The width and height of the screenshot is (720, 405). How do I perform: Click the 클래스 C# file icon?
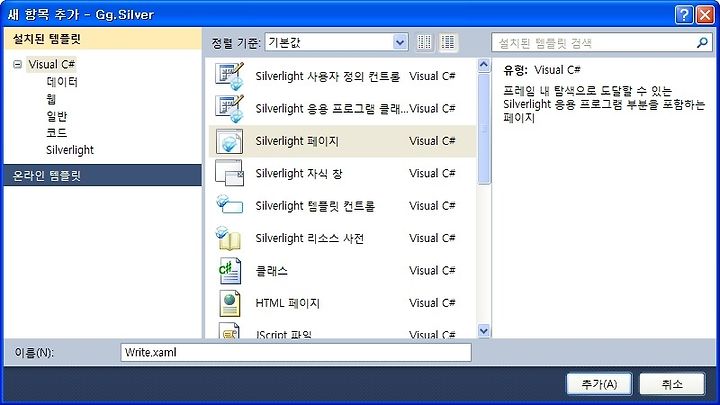click(x=230, y=271)
